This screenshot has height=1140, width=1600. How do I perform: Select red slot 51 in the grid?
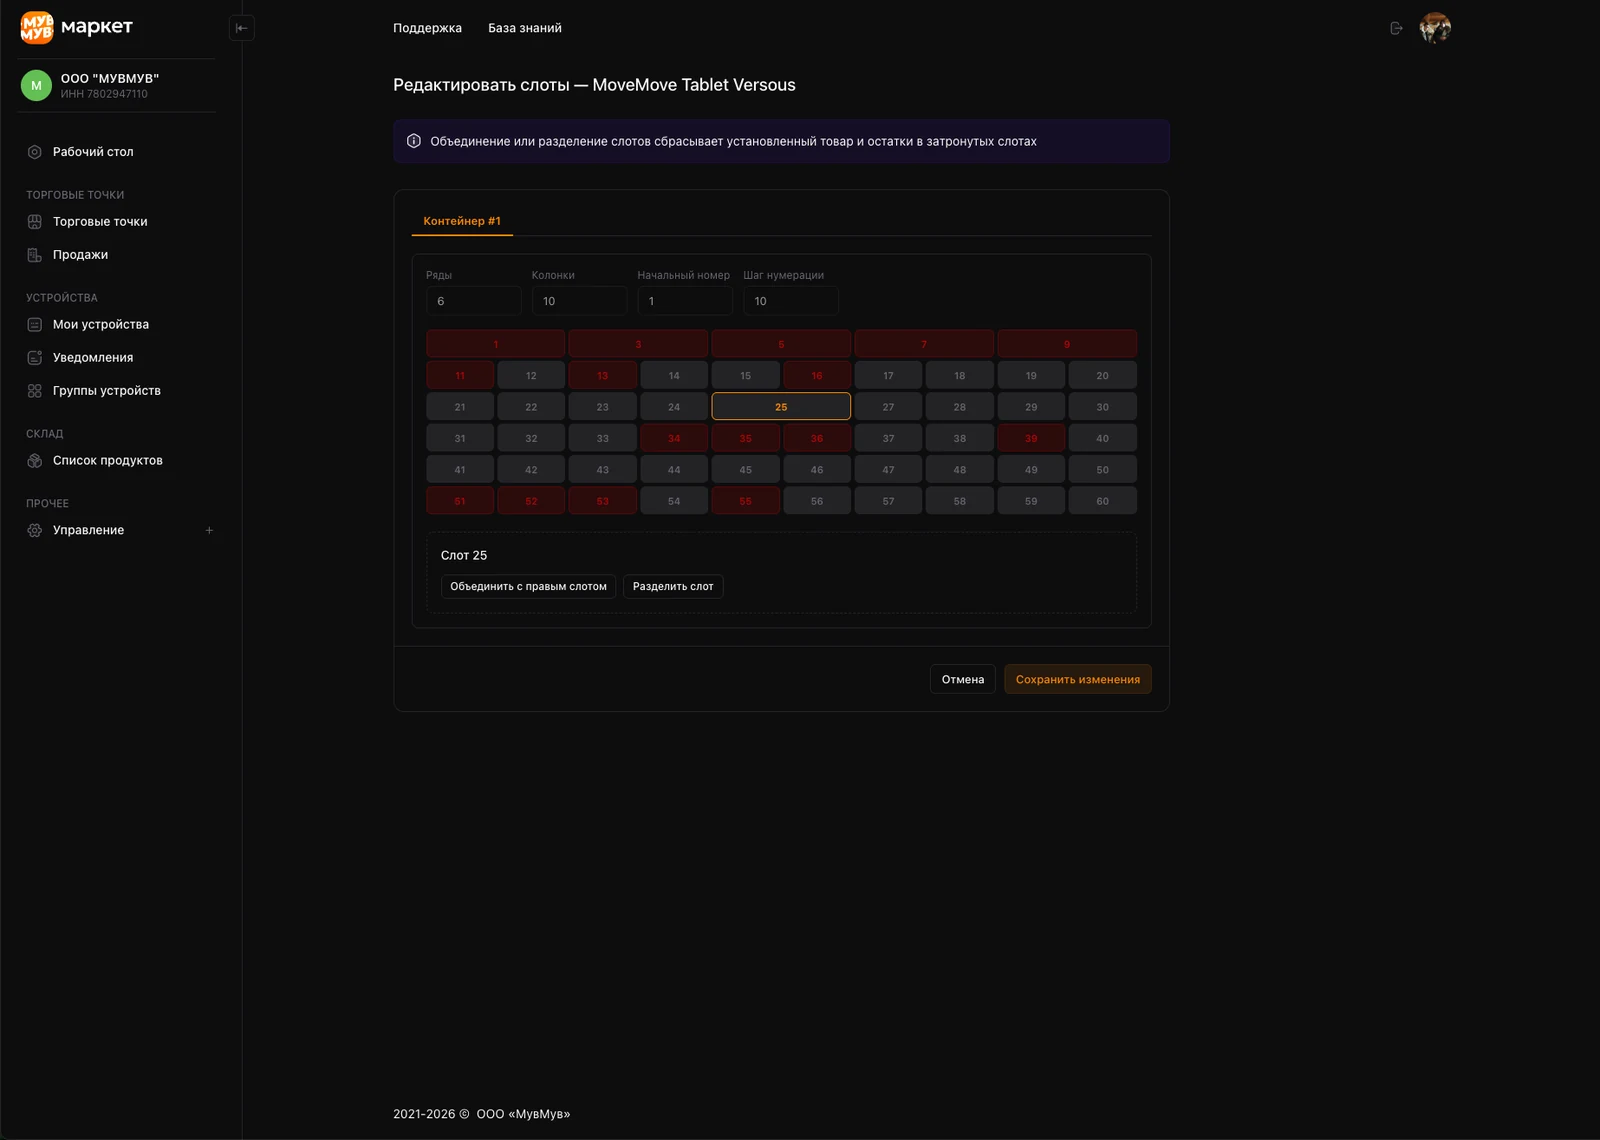pyautogui.click(x=460, y=501)
